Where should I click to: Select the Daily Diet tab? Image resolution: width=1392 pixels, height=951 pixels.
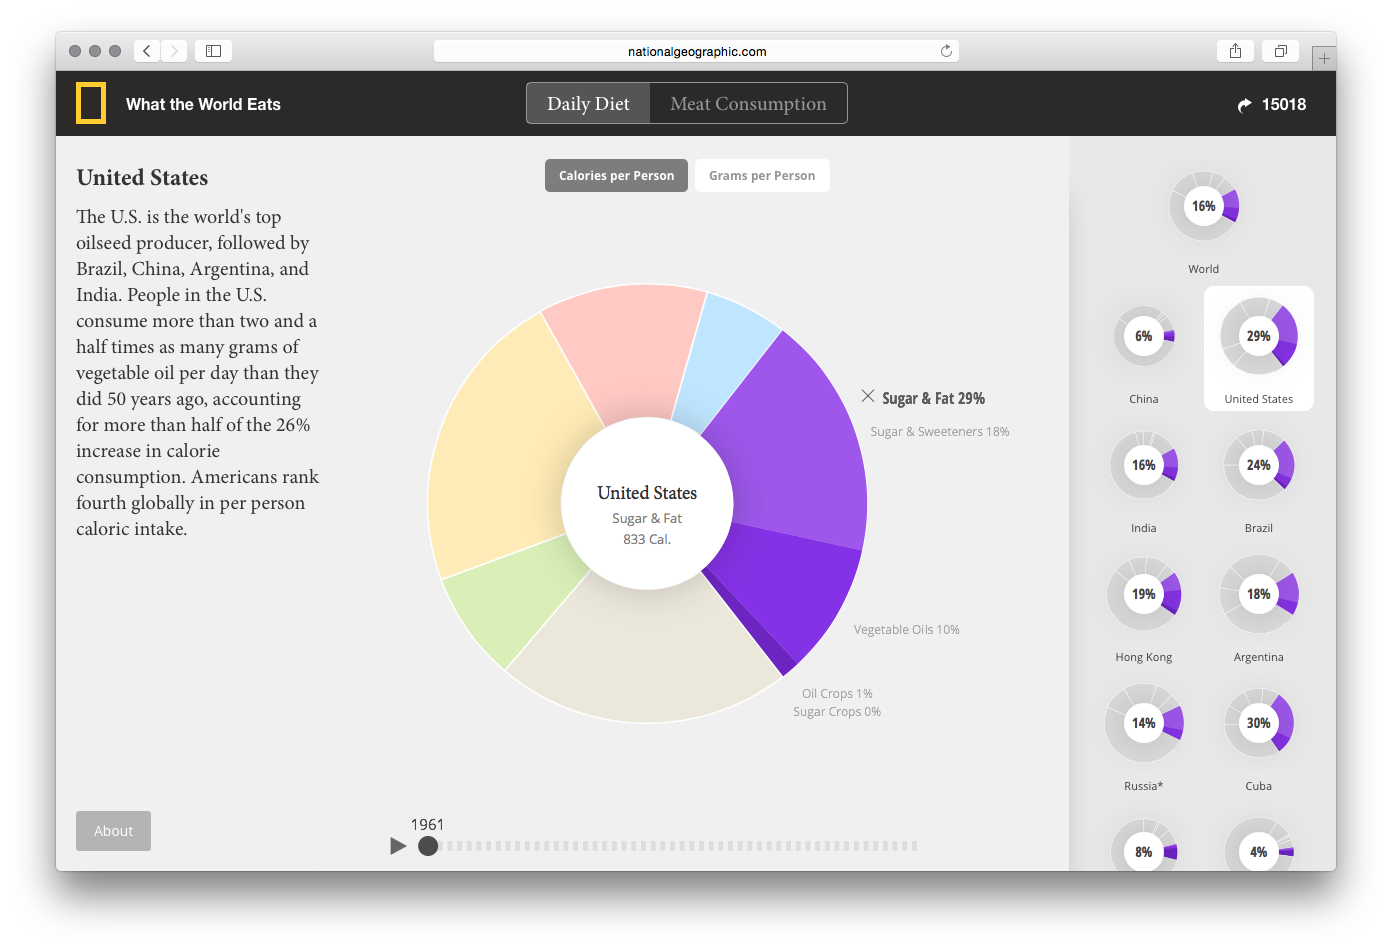[x=588, y=104]
